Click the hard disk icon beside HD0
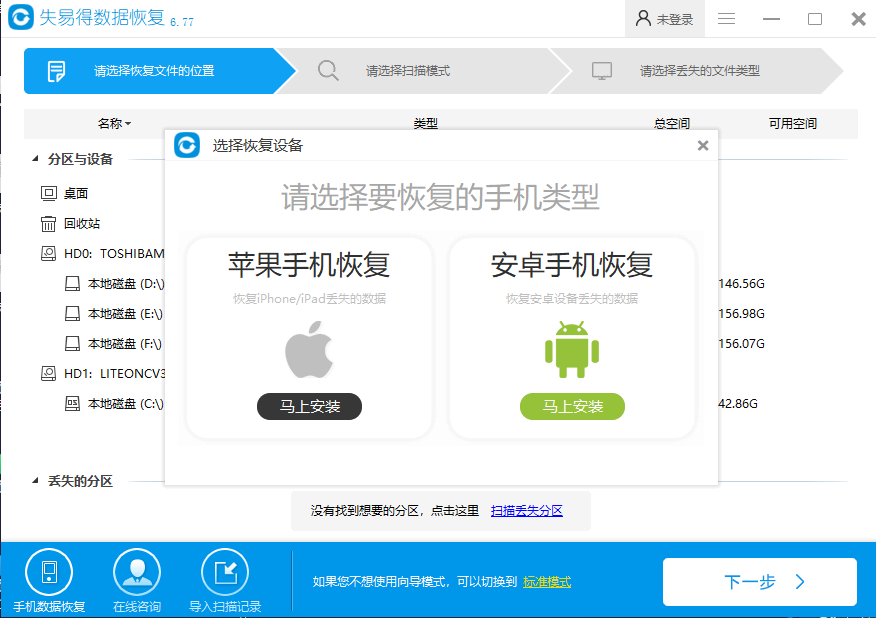Image resolution: width=876 pixels, height=618 pixels. pos(49,254)
